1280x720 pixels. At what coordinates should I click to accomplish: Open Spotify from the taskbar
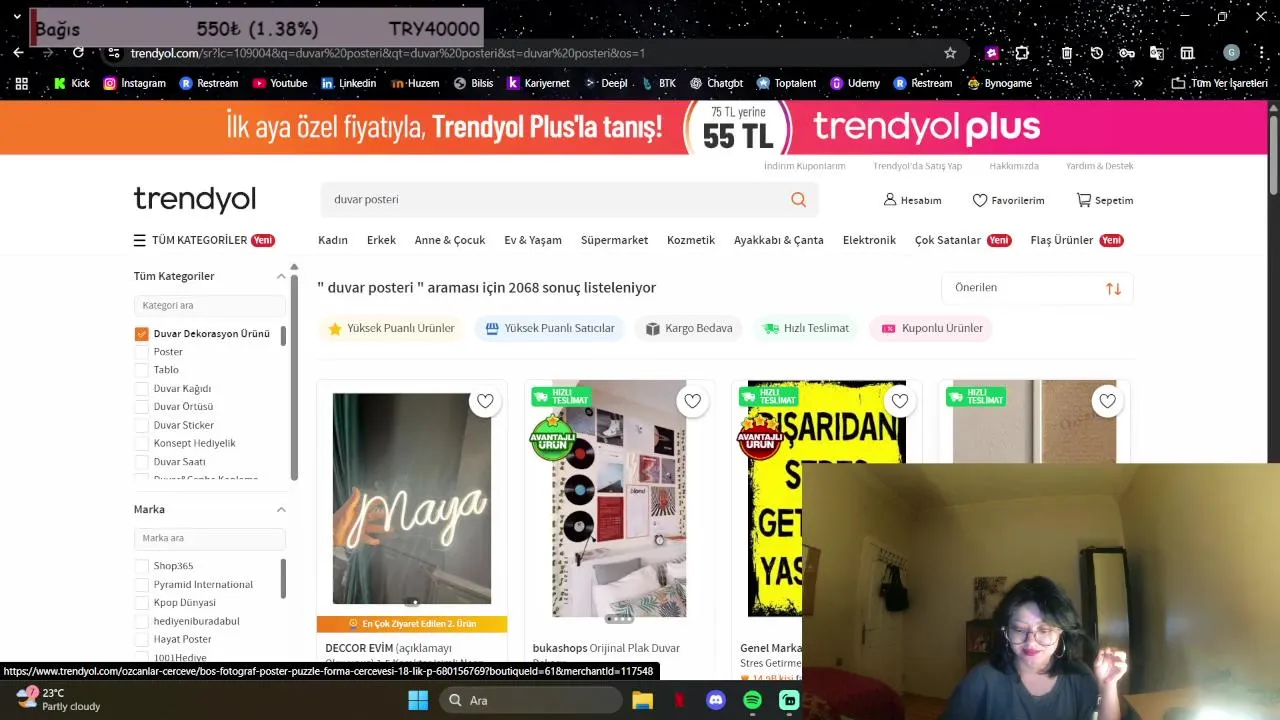(x=753, y=700)
